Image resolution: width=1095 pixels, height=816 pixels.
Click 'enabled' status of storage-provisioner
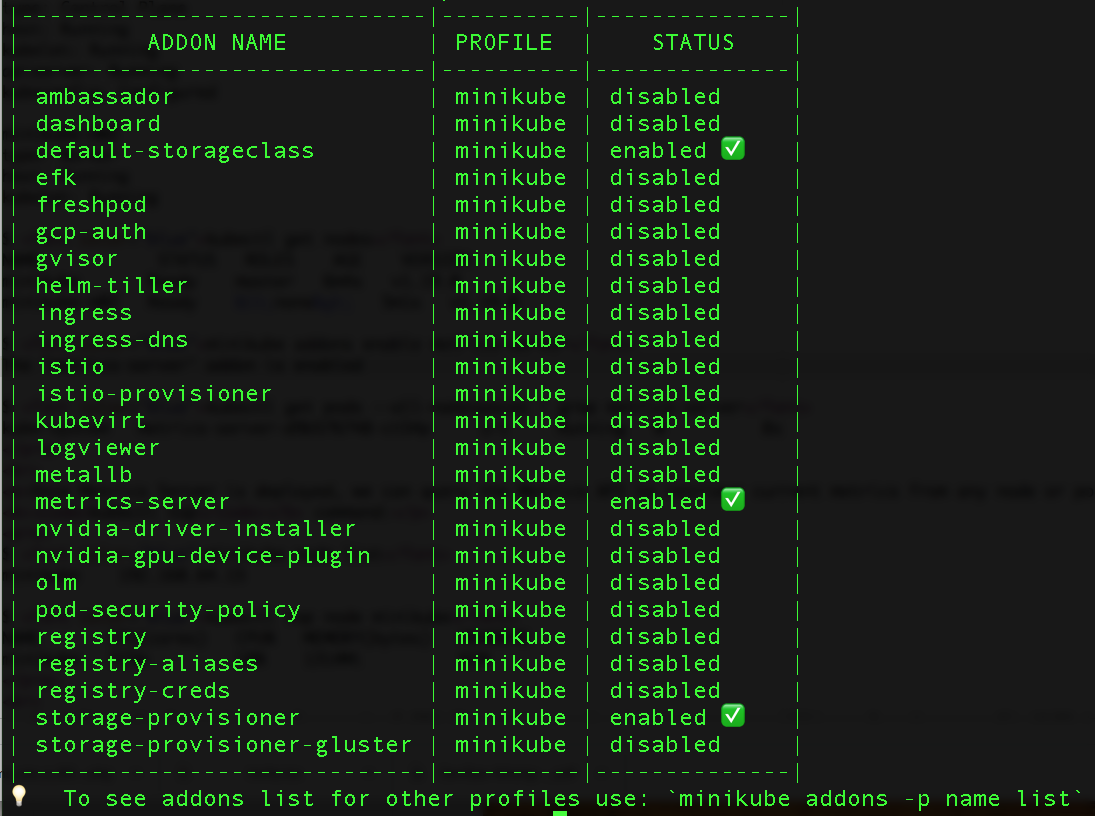[x=658, y=718]
